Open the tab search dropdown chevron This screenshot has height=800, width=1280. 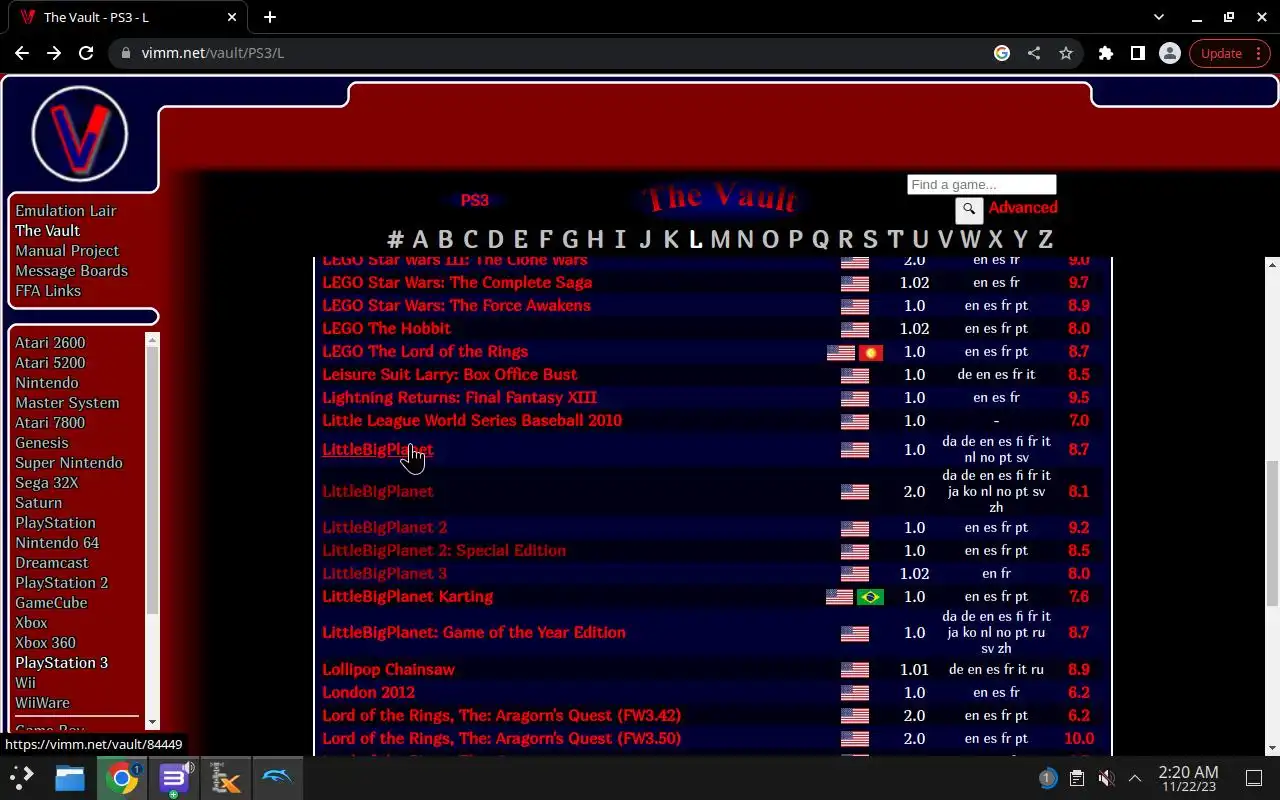[x=1159, y=17]
